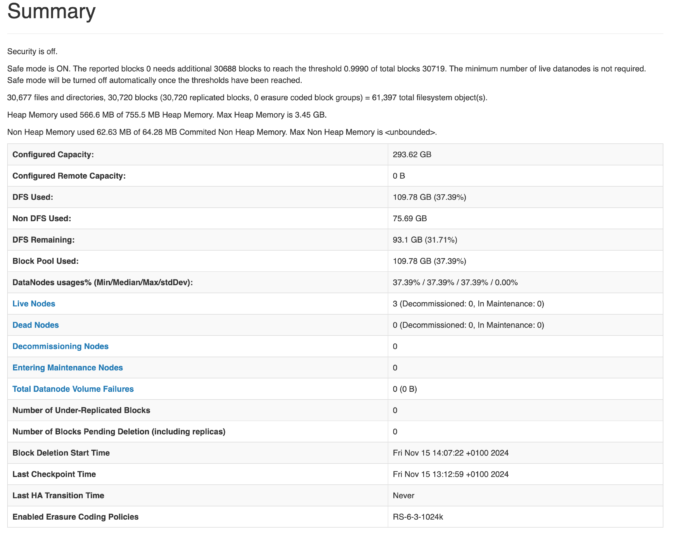Click the Decommissioning Nodes link
Screen dimensions: 677x534
[60, 346]
